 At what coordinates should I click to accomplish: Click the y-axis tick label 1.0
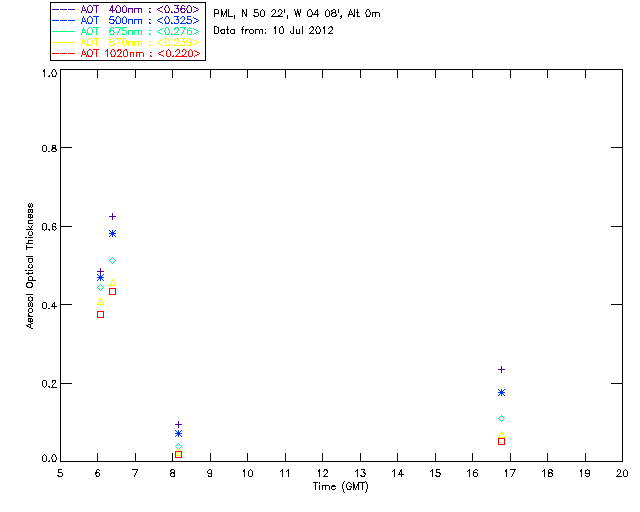(x=49, y=73)
